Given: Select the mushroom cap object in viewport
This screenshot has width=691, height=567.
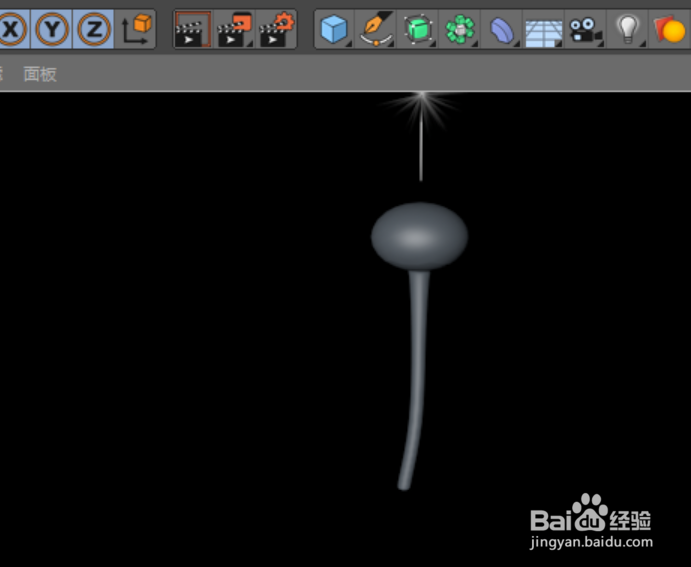Looking at the screenshot, I should click(x=419, y=236).
